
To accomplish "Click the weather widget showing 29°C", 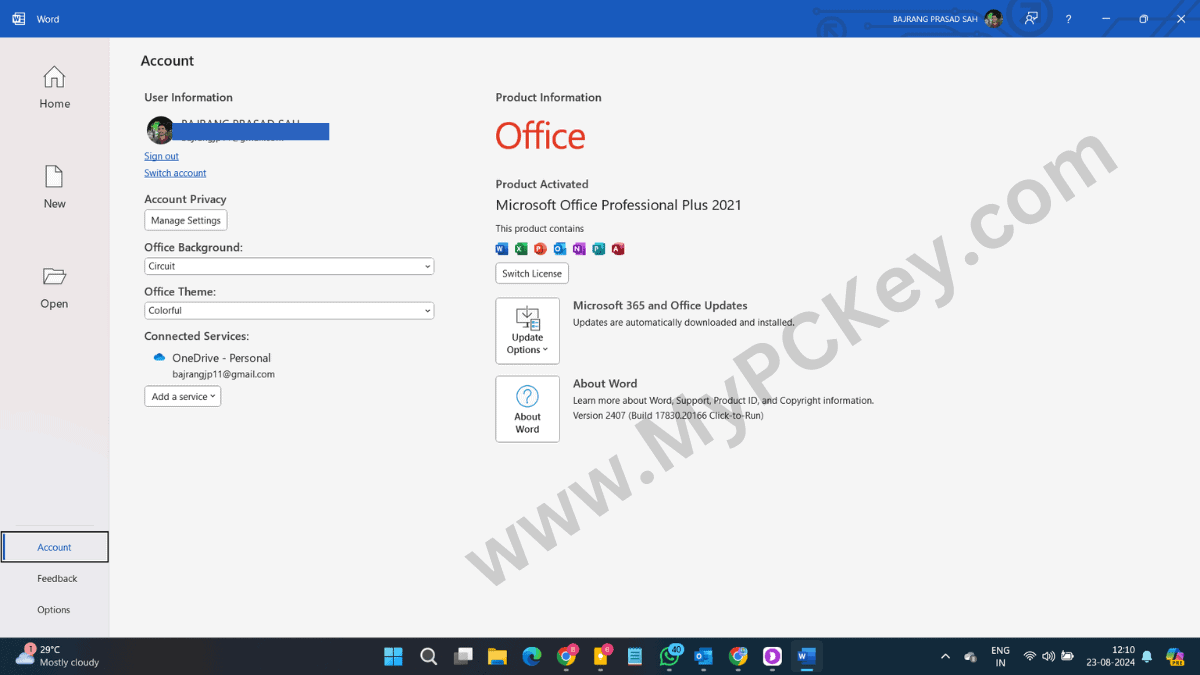I will [58, 656].
